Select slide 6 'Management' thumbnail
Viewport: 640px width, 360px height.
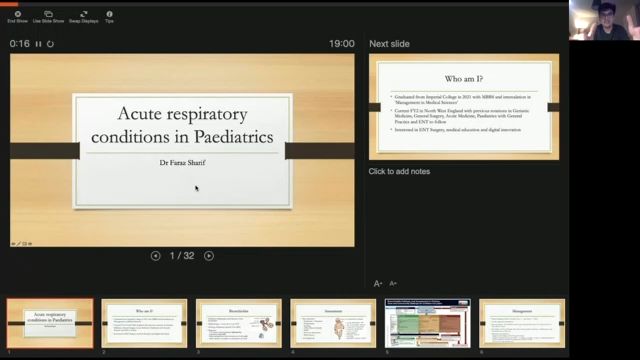(x=522, y=323)
